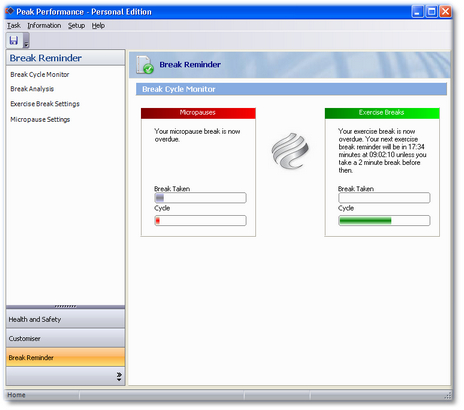Click the red Micropauses panel header
Screen dimensions: 464x410
(x=198, y=113)
